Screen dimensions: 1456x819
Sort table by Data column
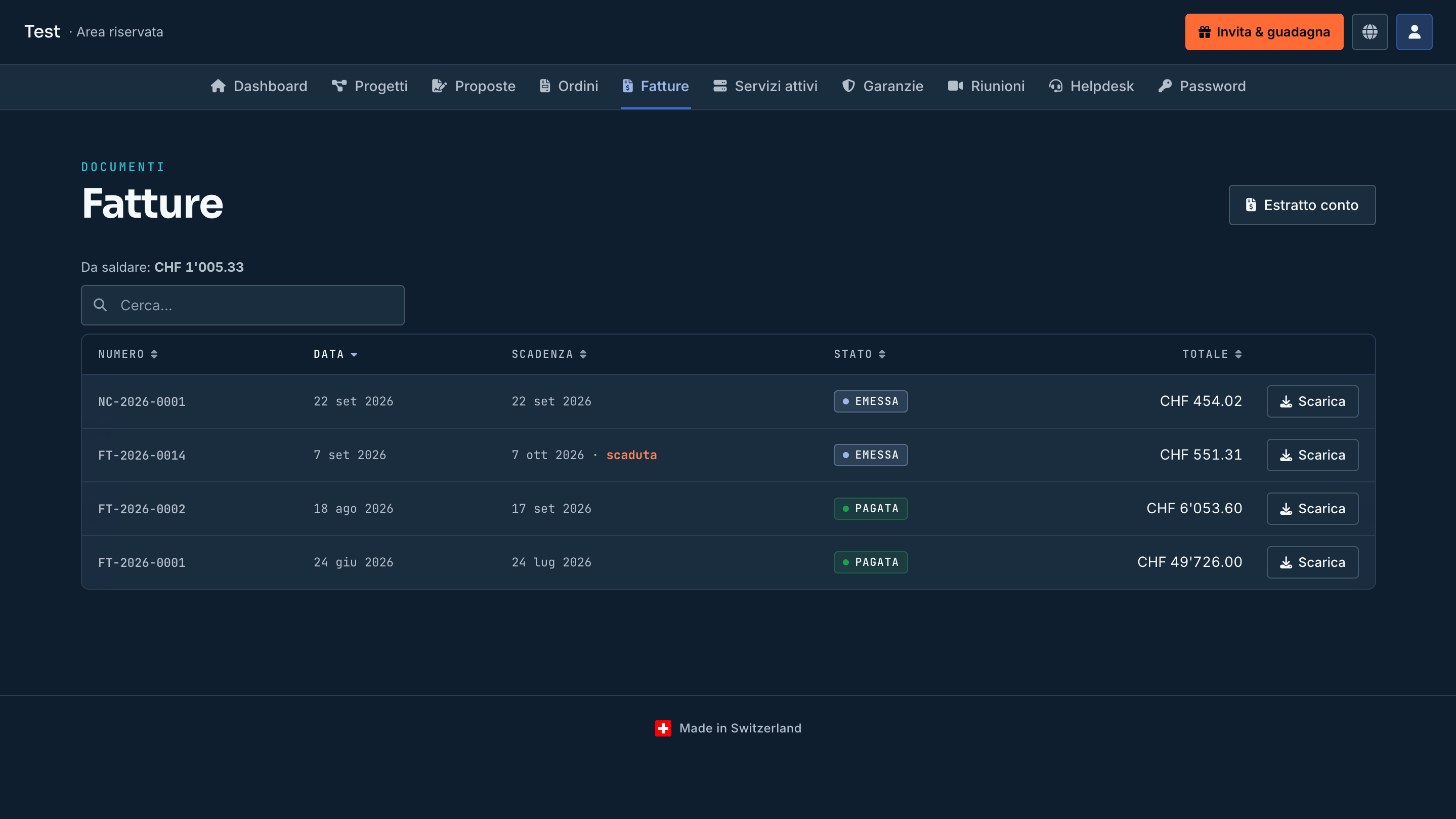[x=335, y=354]
